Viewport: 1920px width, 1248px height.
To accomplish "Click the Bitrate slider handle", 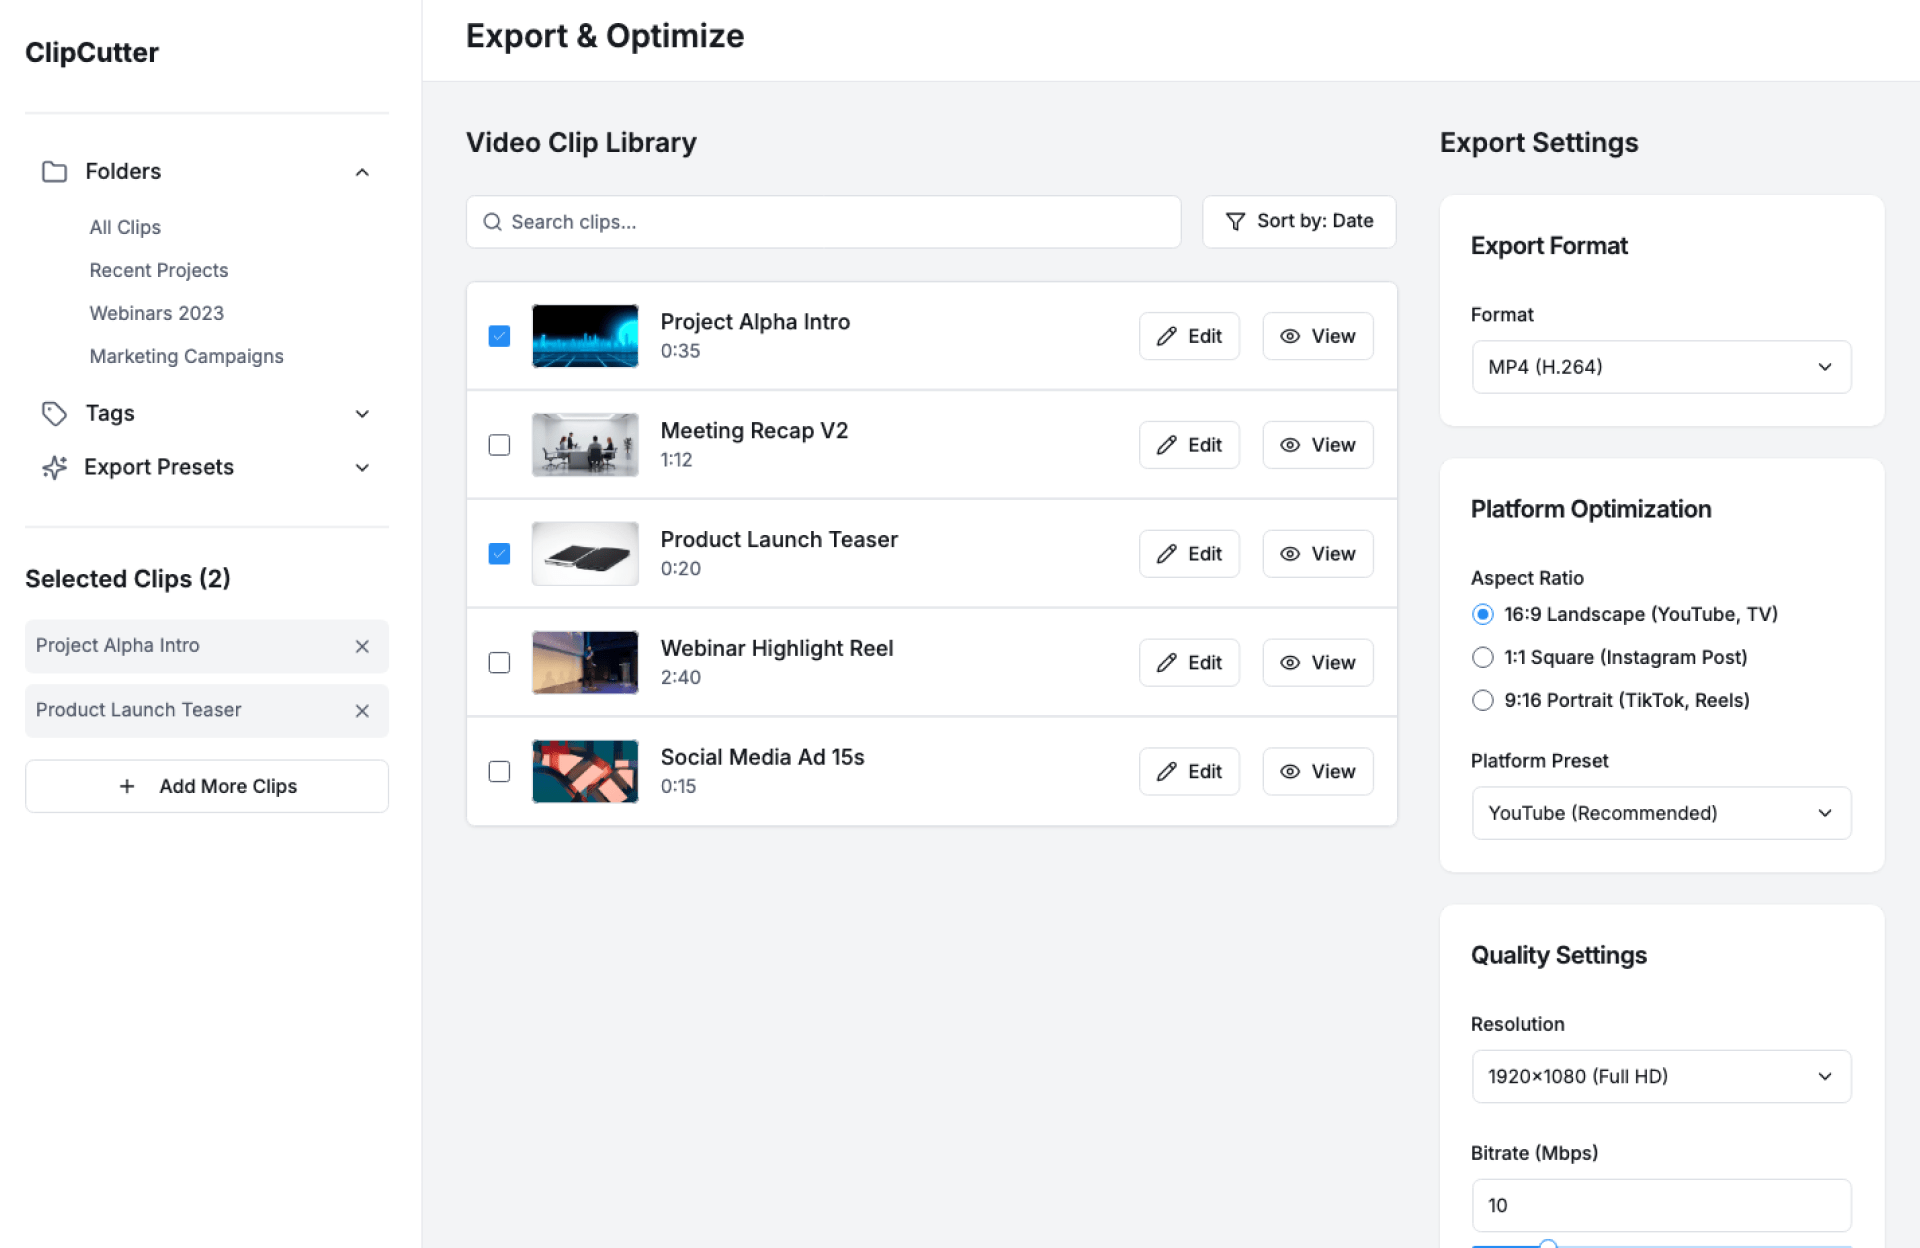I will (1548, 1244).
